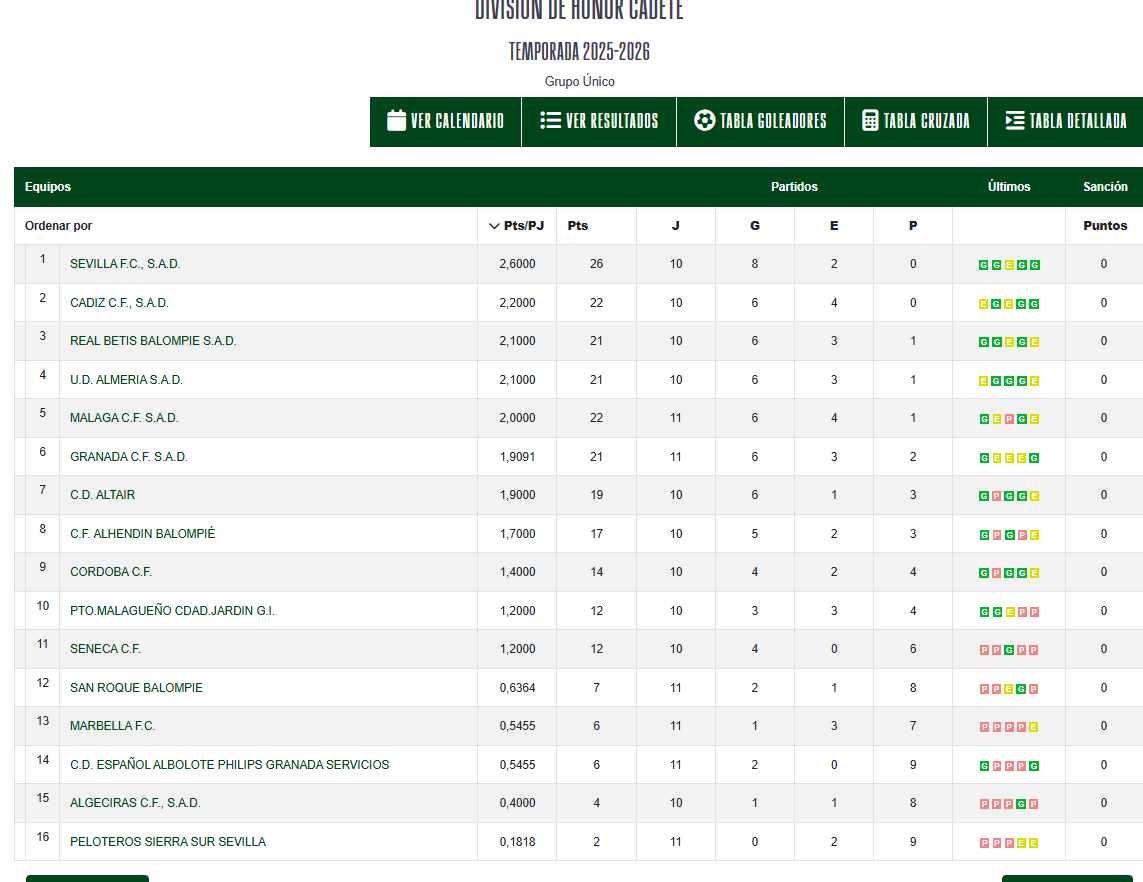The height and width of the screenshot is (882, 1143).
Task: Open Ver Resultados
Action: point(599,122)
